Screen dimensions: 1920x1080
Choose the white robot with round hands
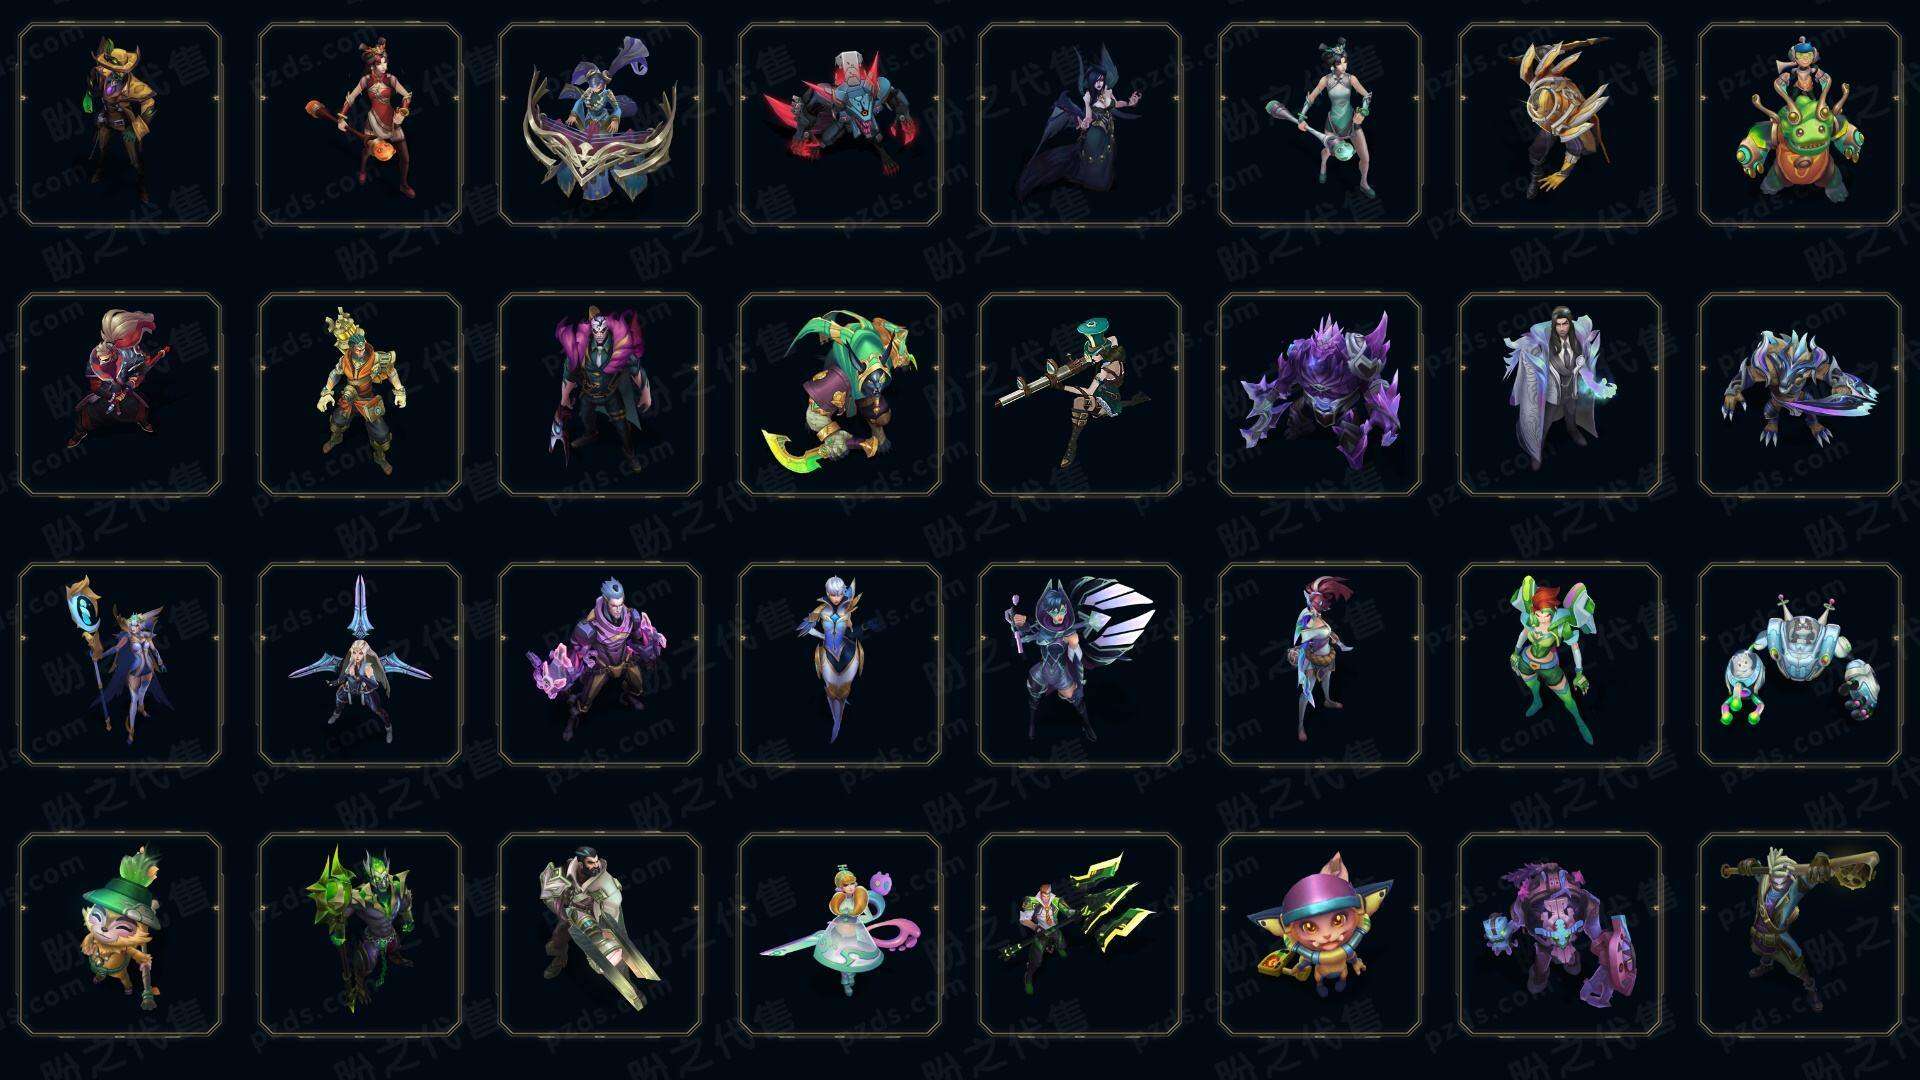pyautogui.click(x=1800, y=664)
